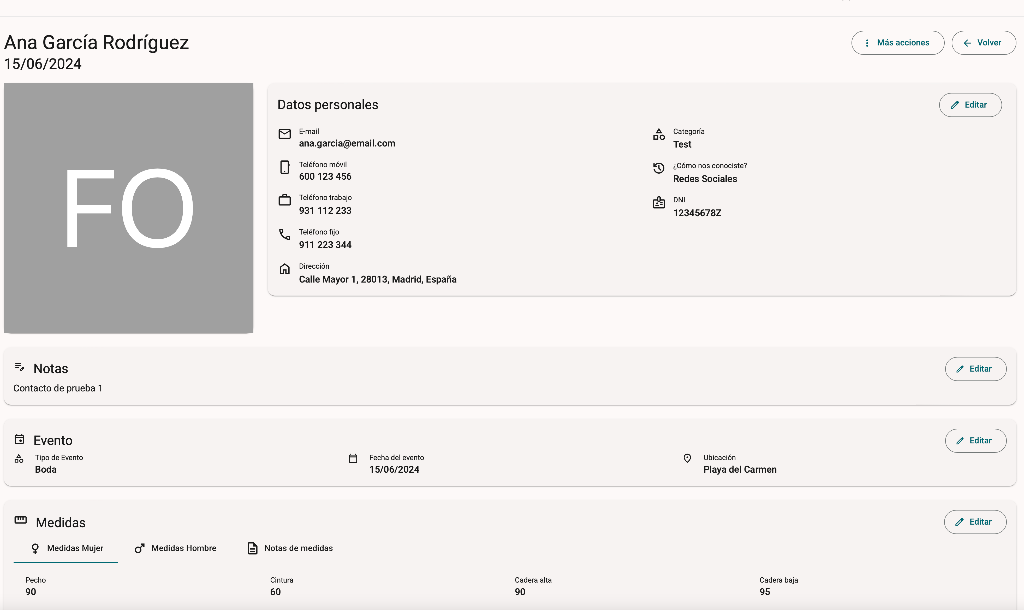The image size is (1024, 610).
Task: Click the Tipo de Evento shapes icon
Action: 19,459
